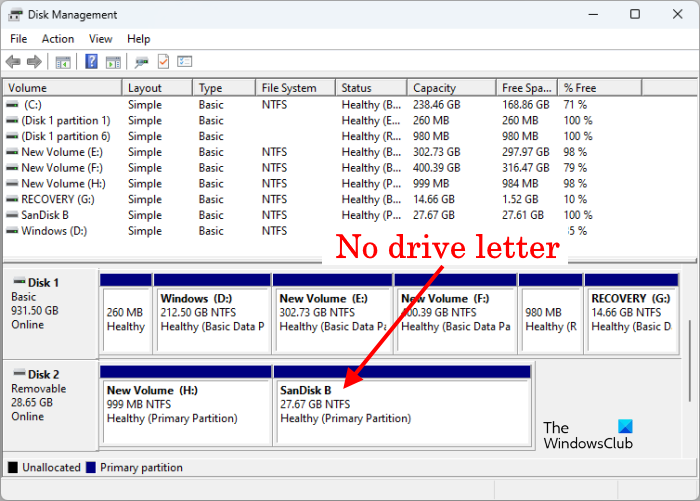Click the Back arrow toolbar icon
This screenshot has height=501, width=700.
click(x=13, y=62)
